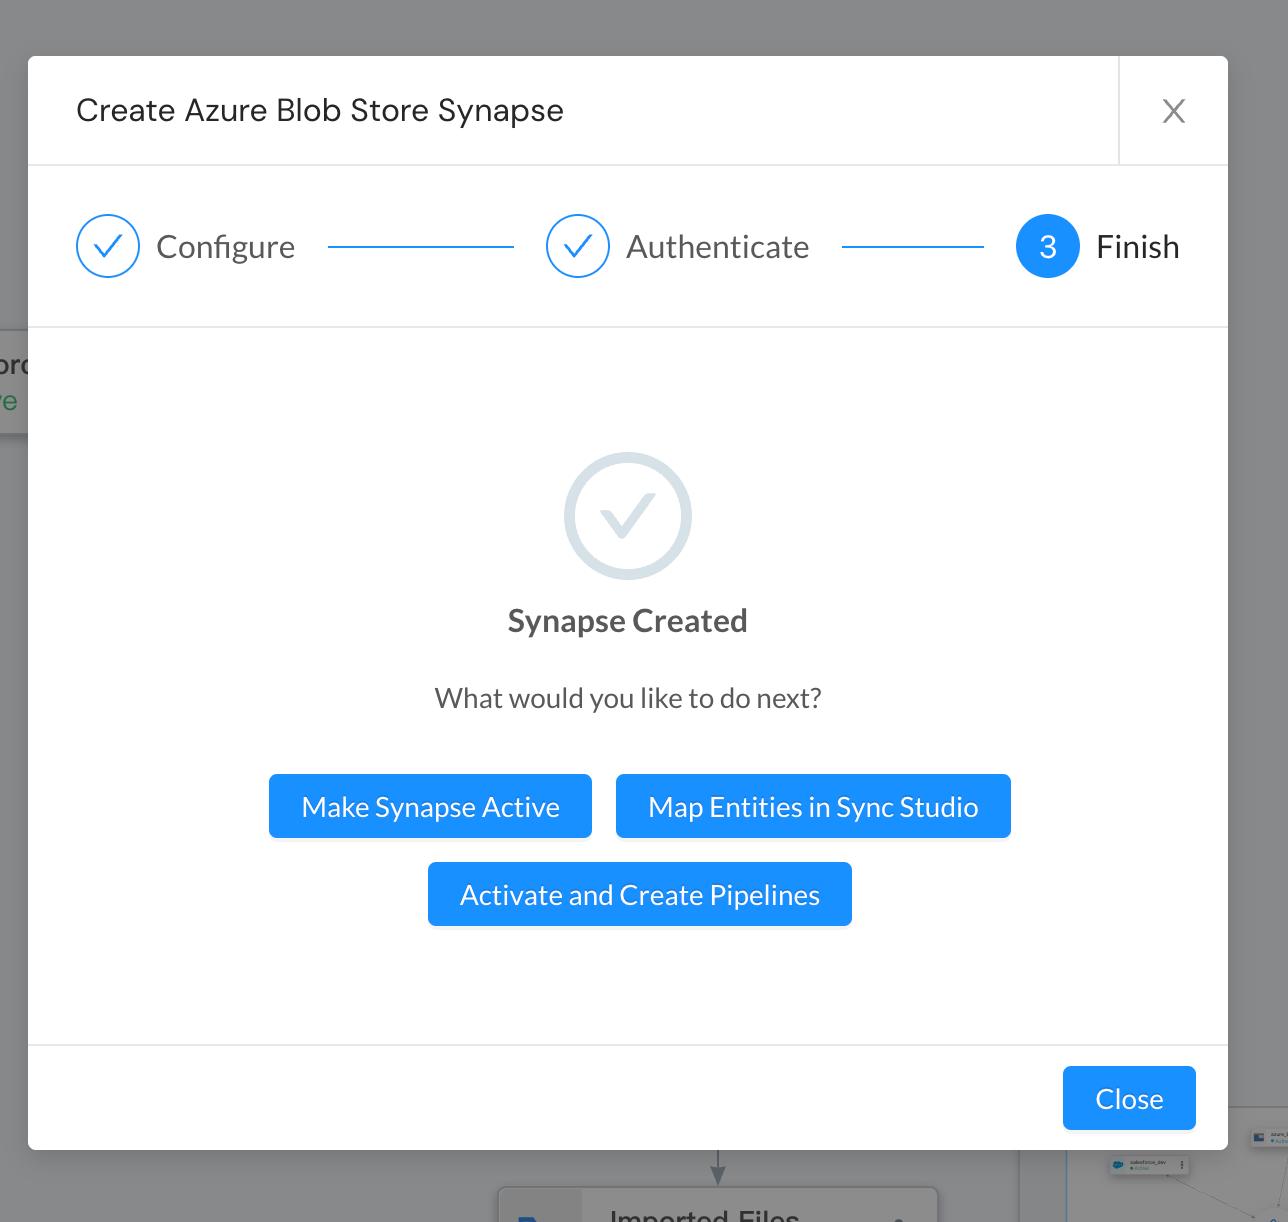Go to the Authenticate step label
The width and height of the screenshot is (1288, 1222).
click(718, 247)
